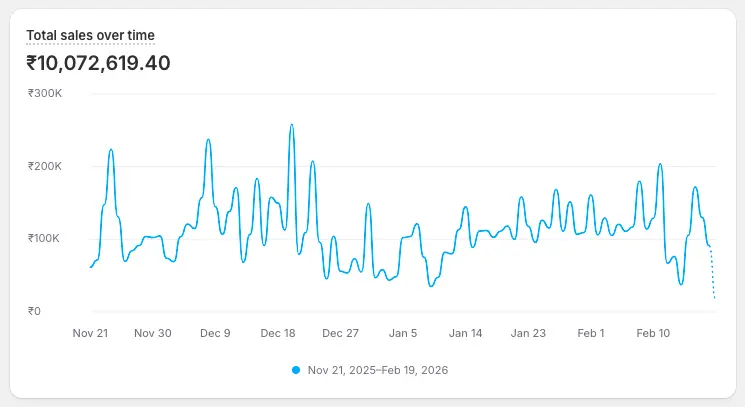The height and width of the screenshot is (407, 745).
Task: Click the "Total sales over time" title
Action: coord(90,36)
